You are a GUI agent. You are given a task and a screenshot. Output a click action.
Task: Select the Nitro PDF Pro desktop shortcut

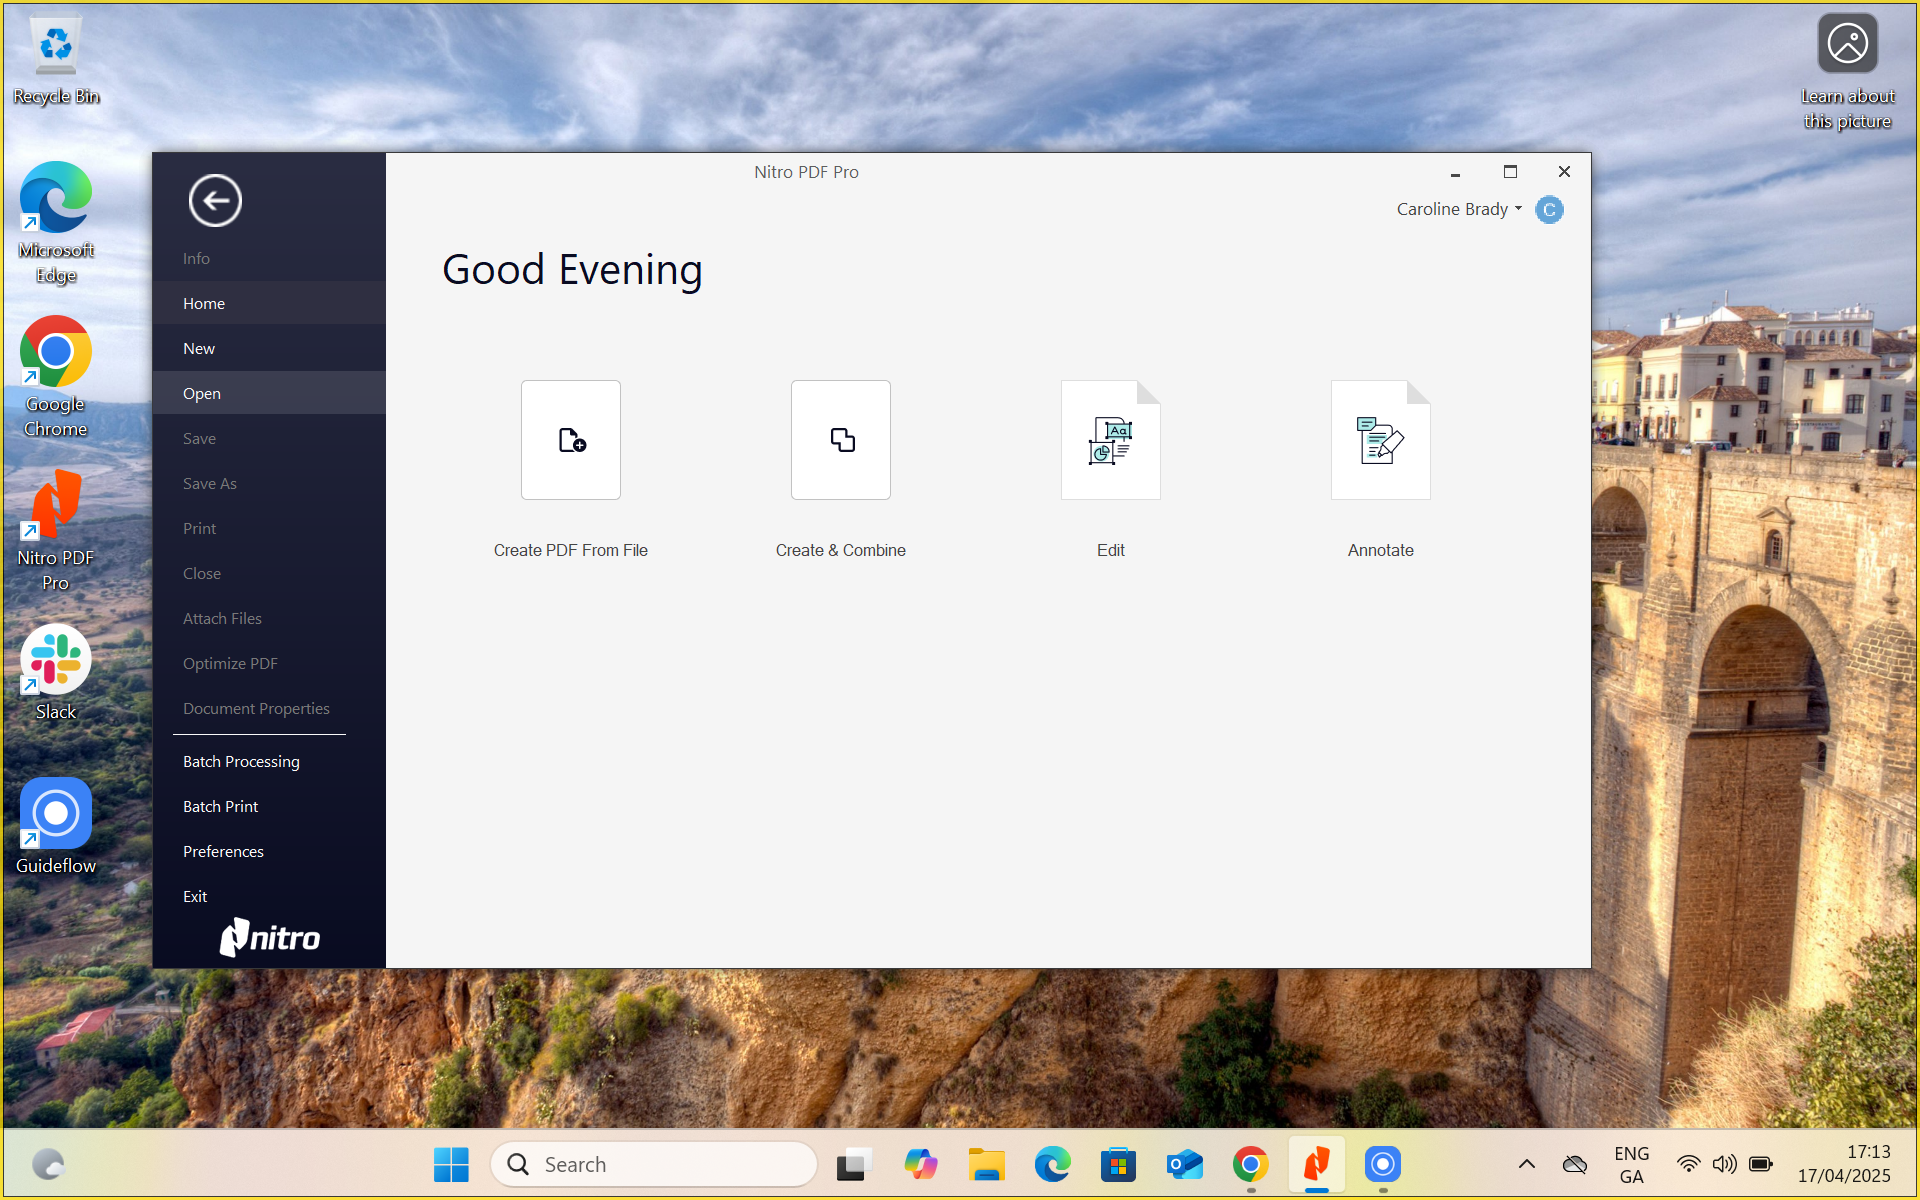tap(56, 531)
